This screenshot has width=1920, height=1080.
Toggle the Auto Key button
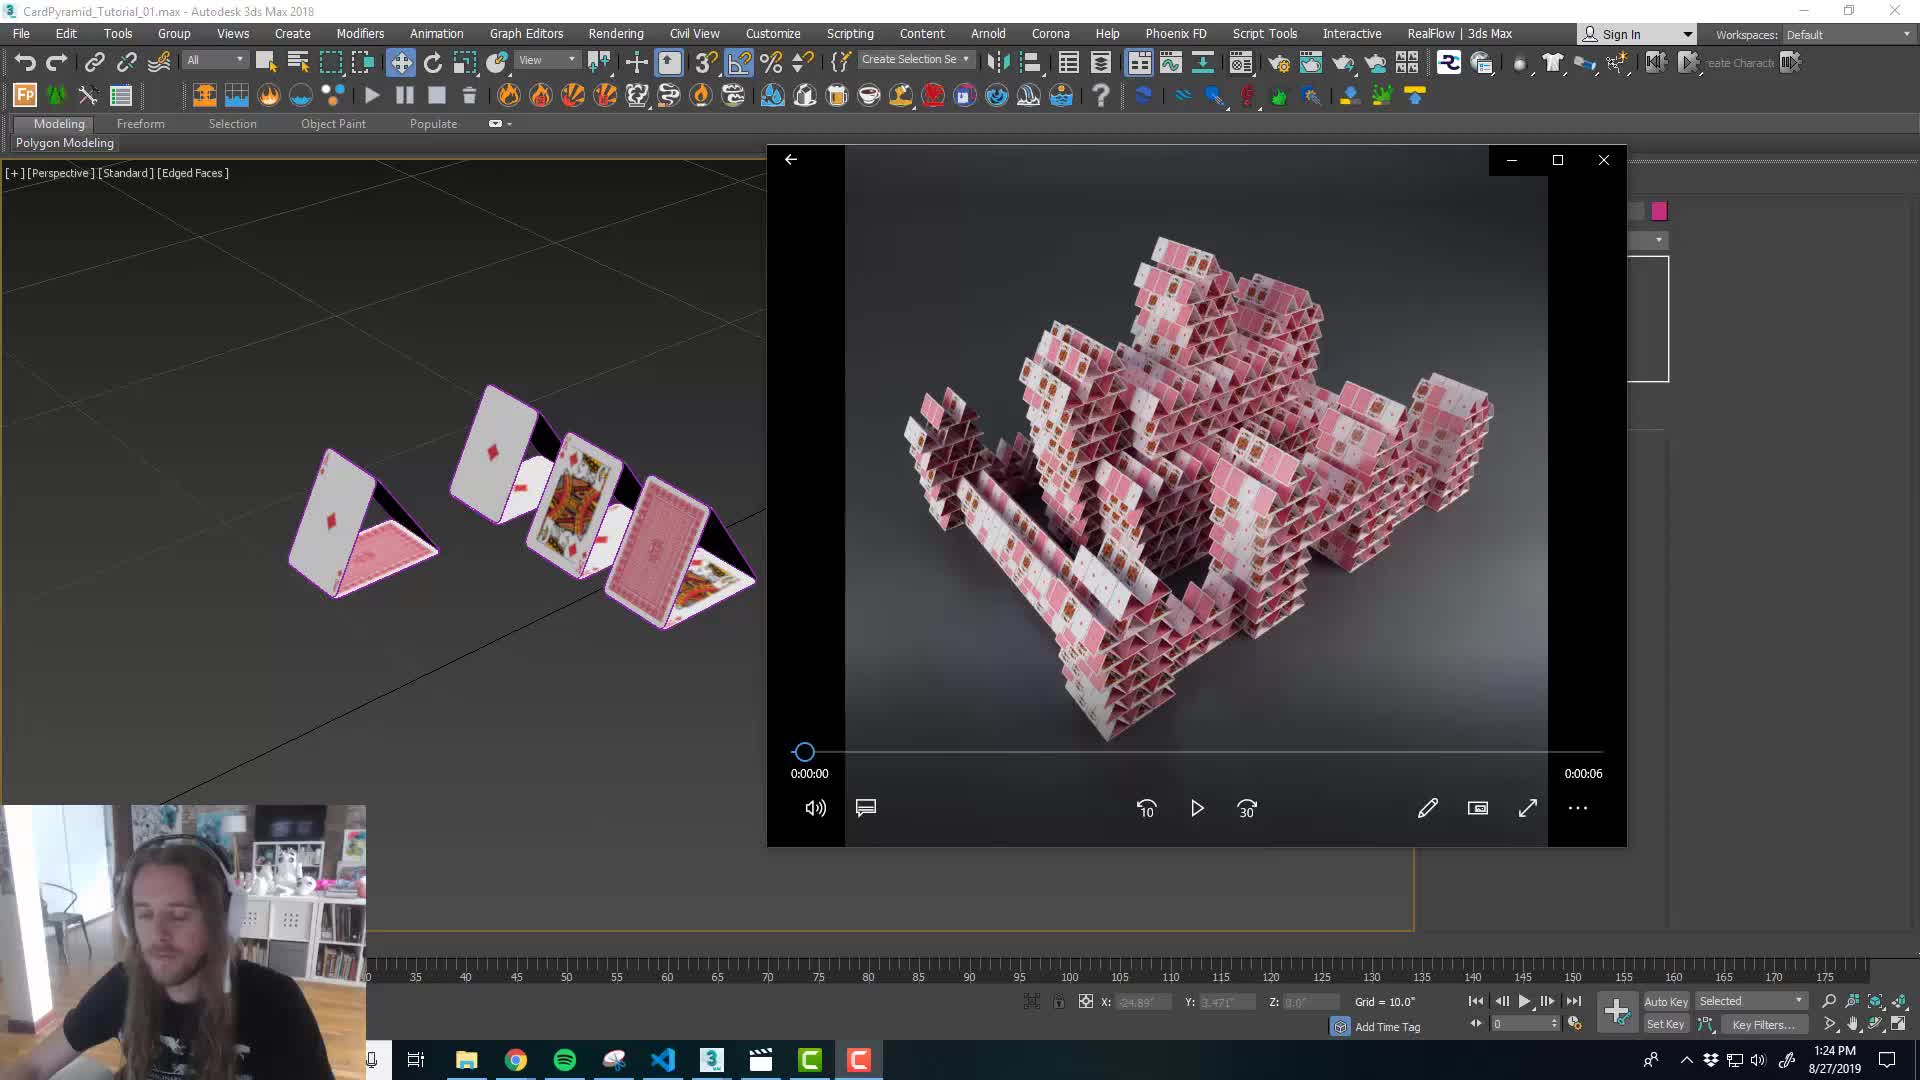(x=1665, y=1001)
